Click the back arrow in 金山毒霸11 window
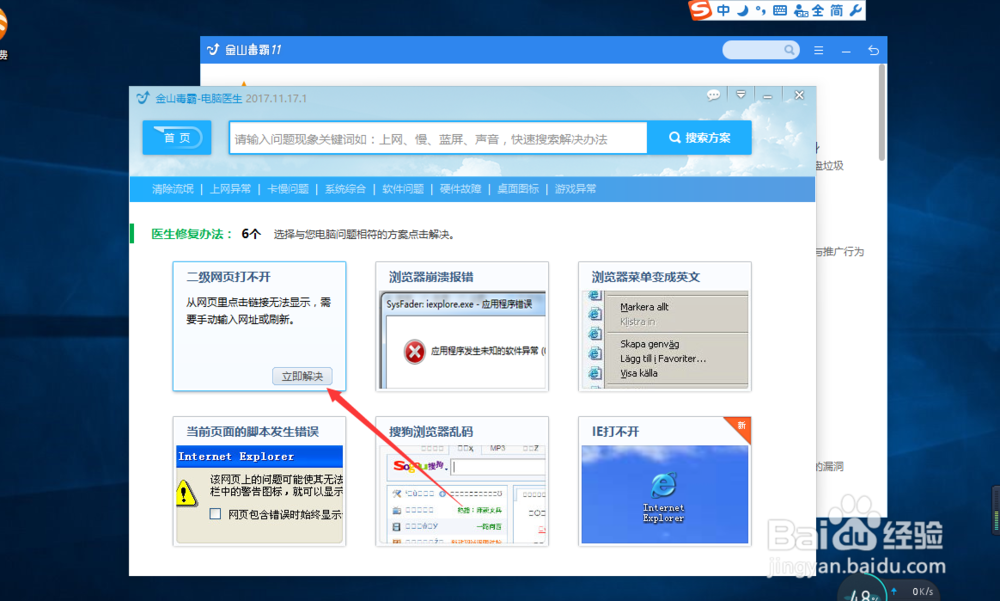 coord(873,50)
